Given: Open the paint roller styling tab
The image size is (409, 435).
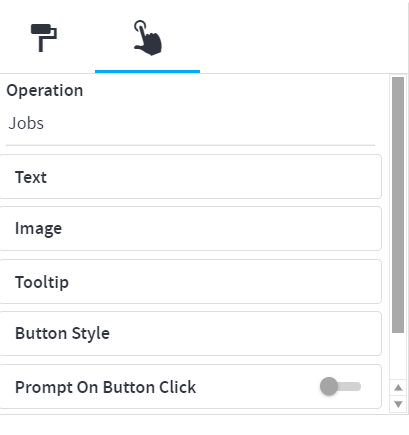Looking at the screenshot, I should pyautogui.click(x=44, y=38).
